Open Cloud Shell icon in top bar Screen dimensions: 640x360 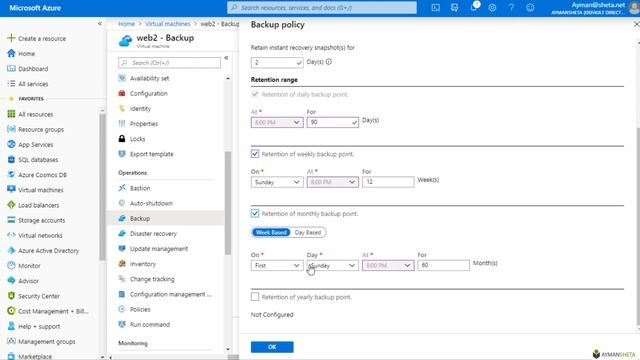pyautogui.click(x=436, y=7)
